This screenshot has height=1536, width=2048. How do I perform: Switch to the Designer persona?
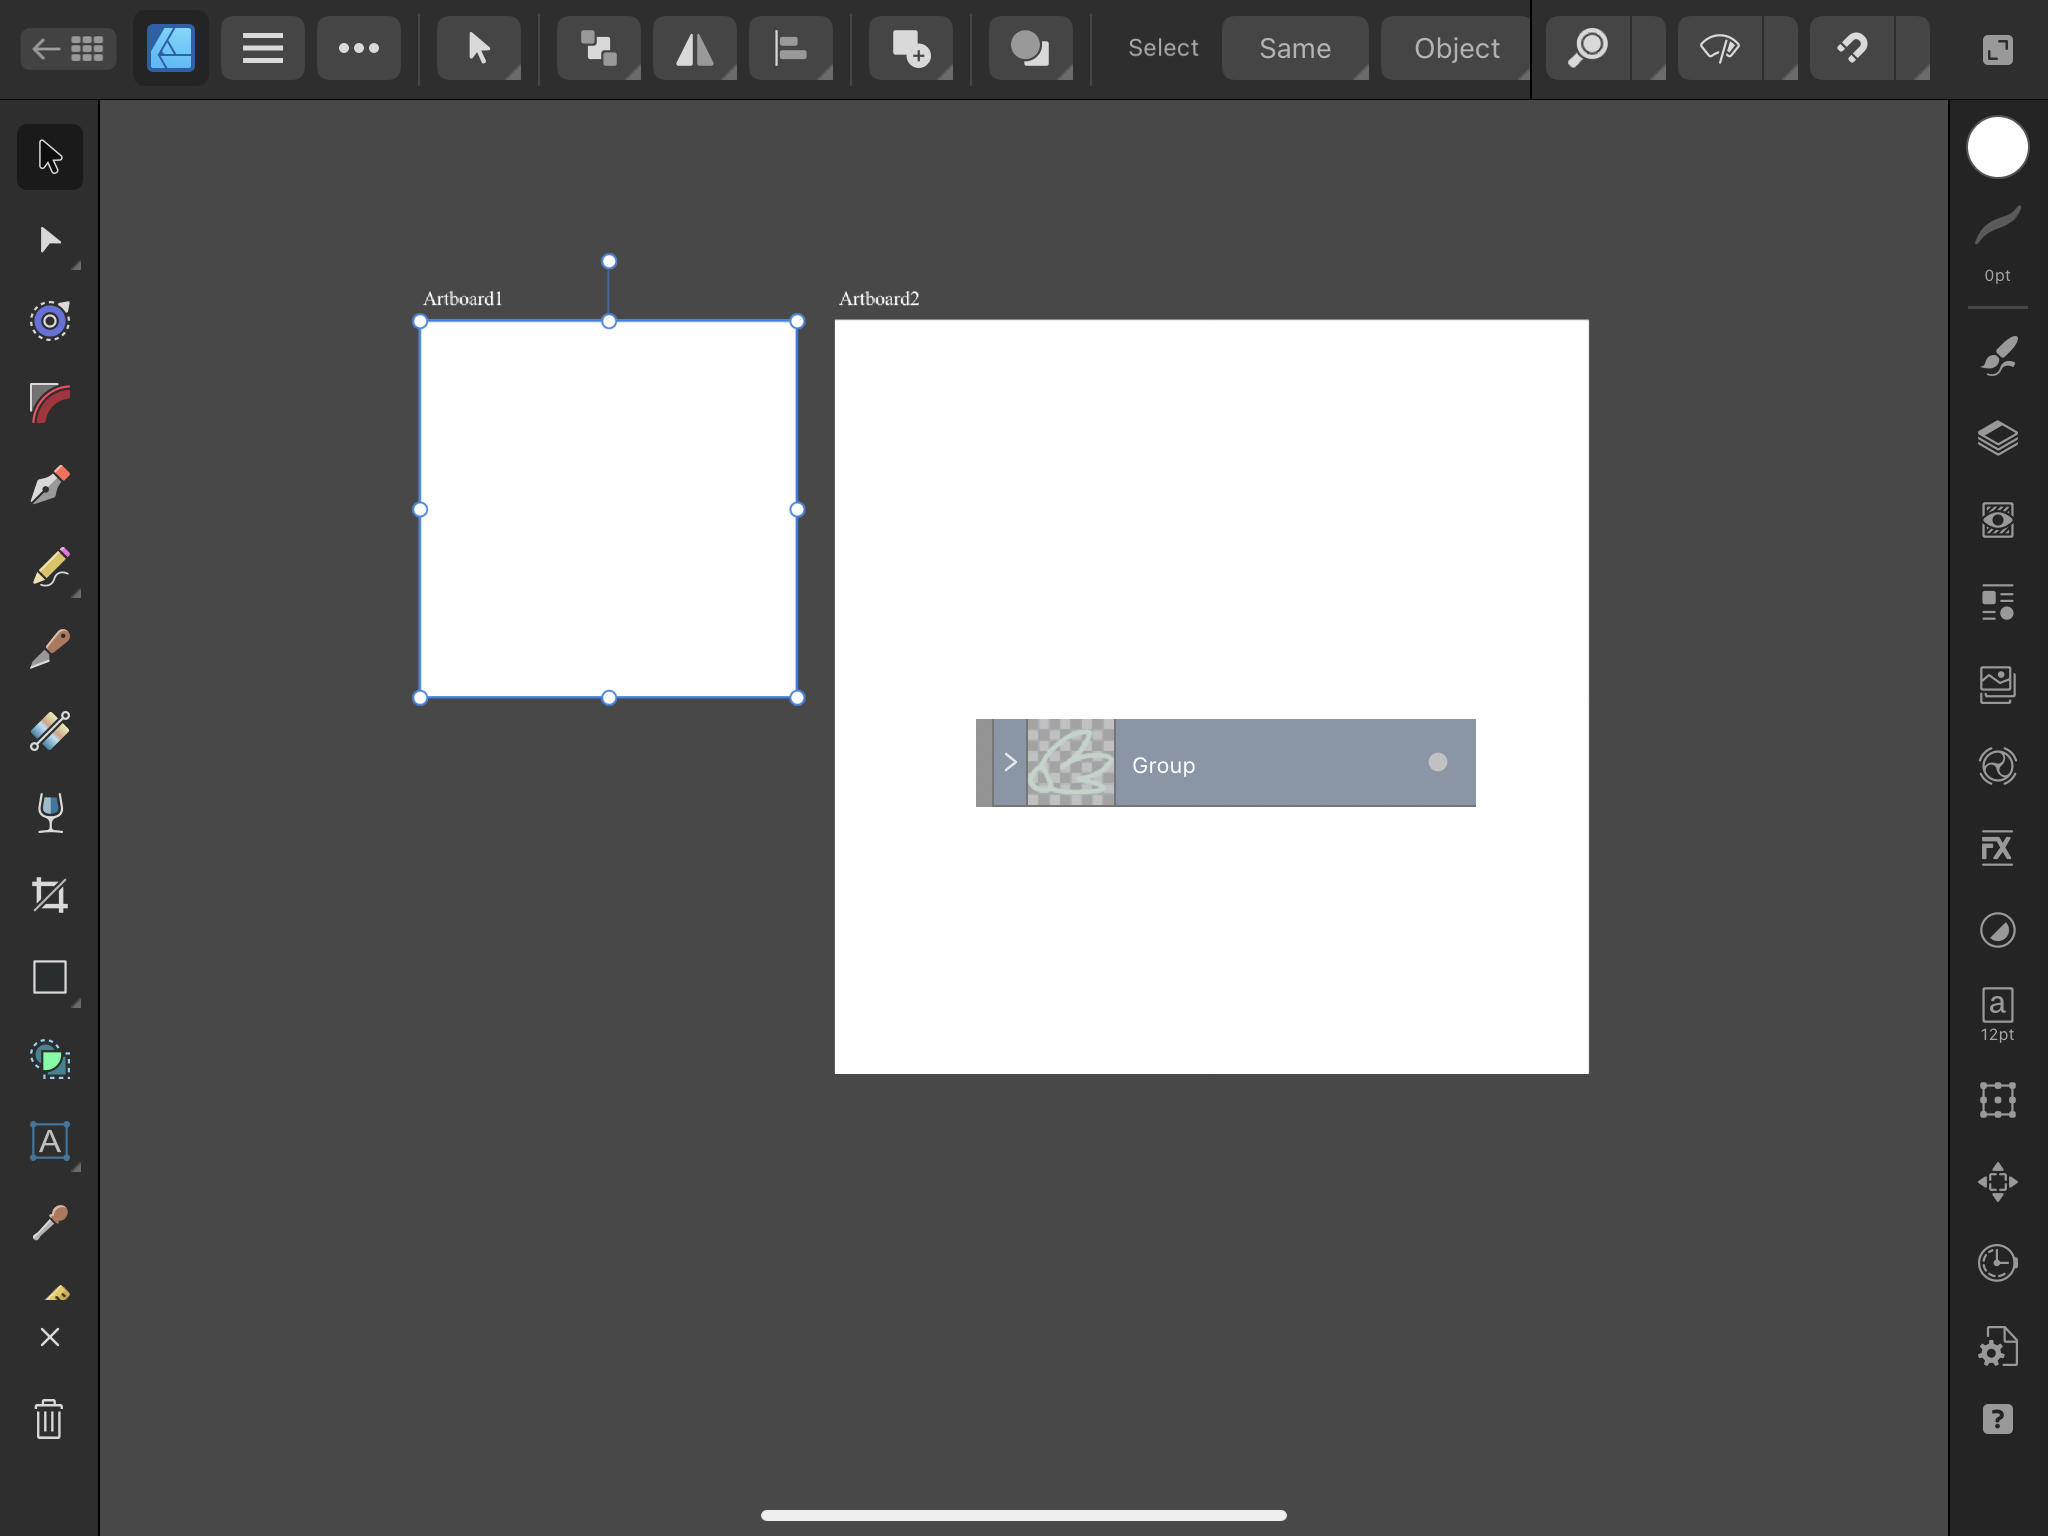coord(171,48)
